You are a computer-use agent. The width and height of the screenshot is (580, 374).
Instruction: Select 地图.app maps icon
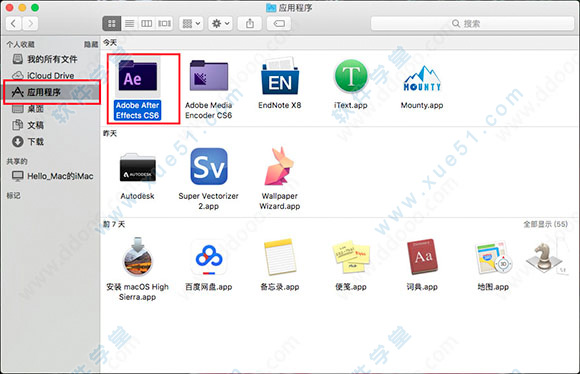[x=493, y=258]
